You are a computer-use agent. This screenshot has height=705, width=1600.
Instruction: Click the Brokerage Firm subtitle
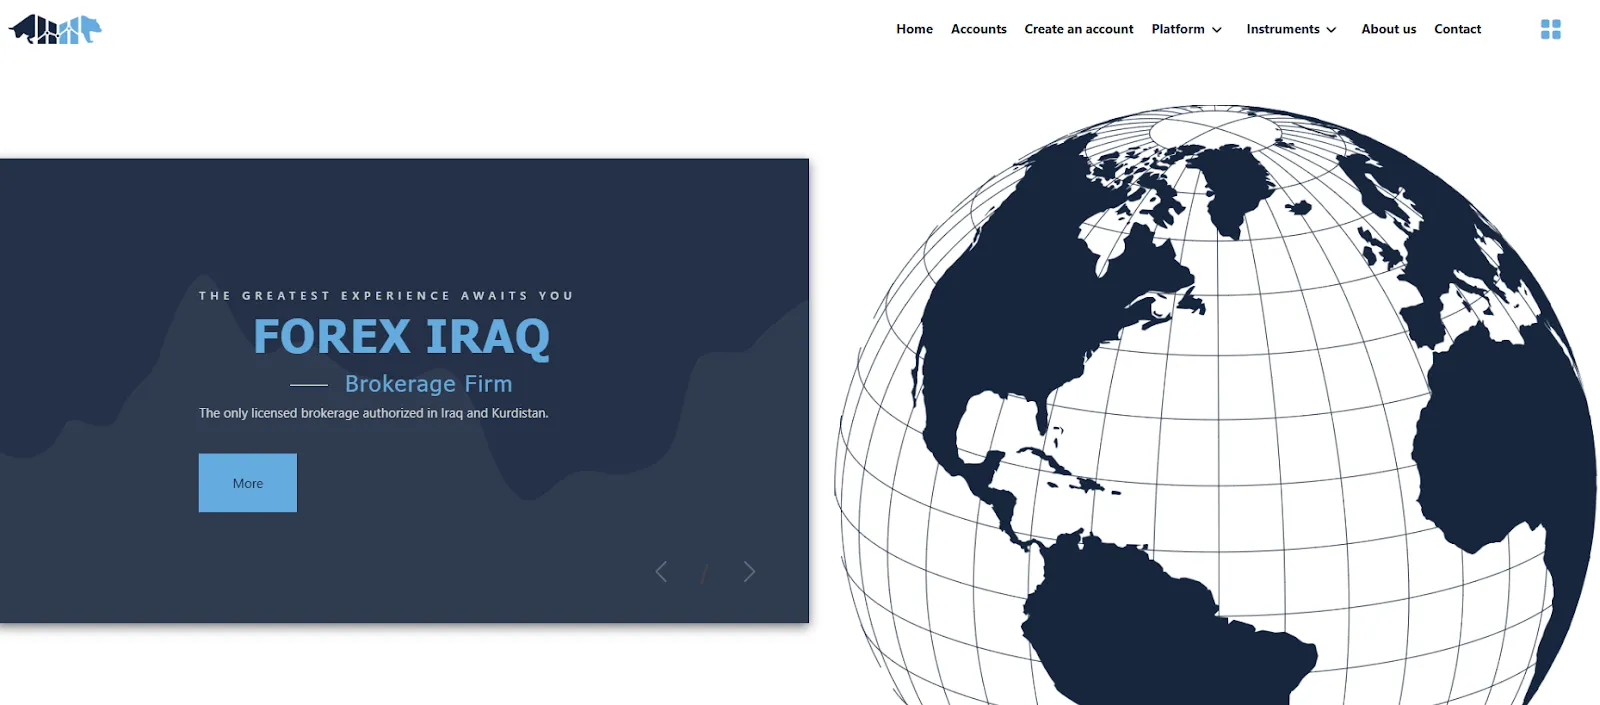428,384
